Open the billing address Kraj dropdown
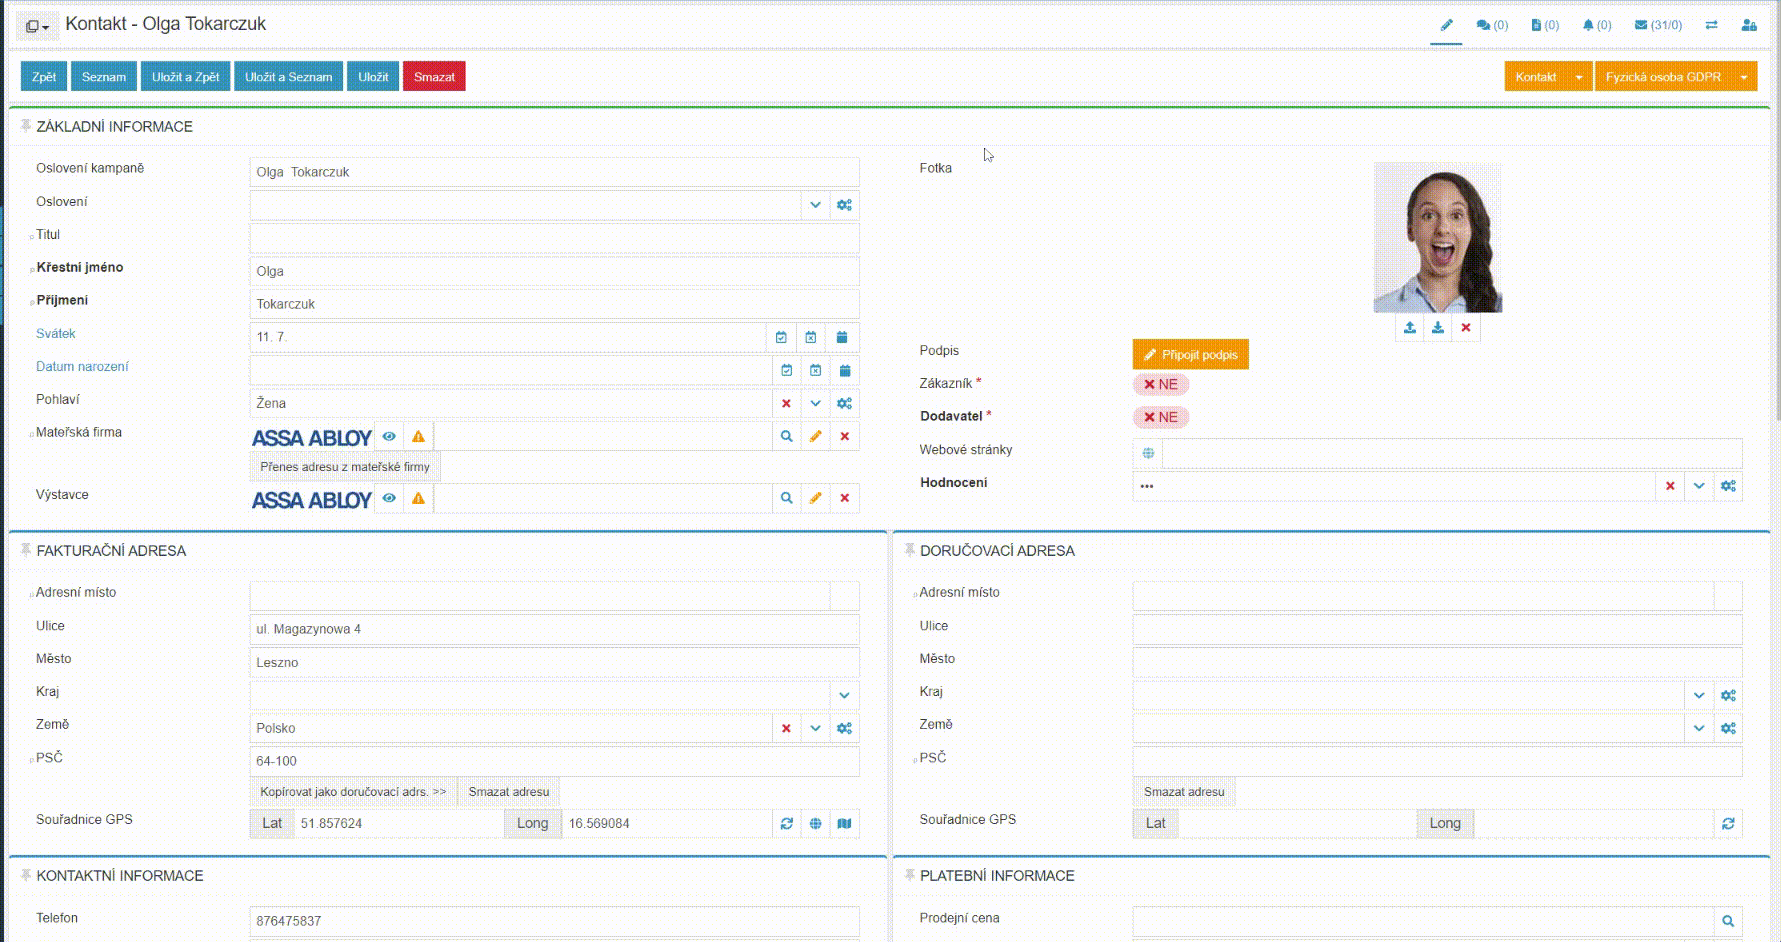This screenshot has height=942, width=1781. 845,696
